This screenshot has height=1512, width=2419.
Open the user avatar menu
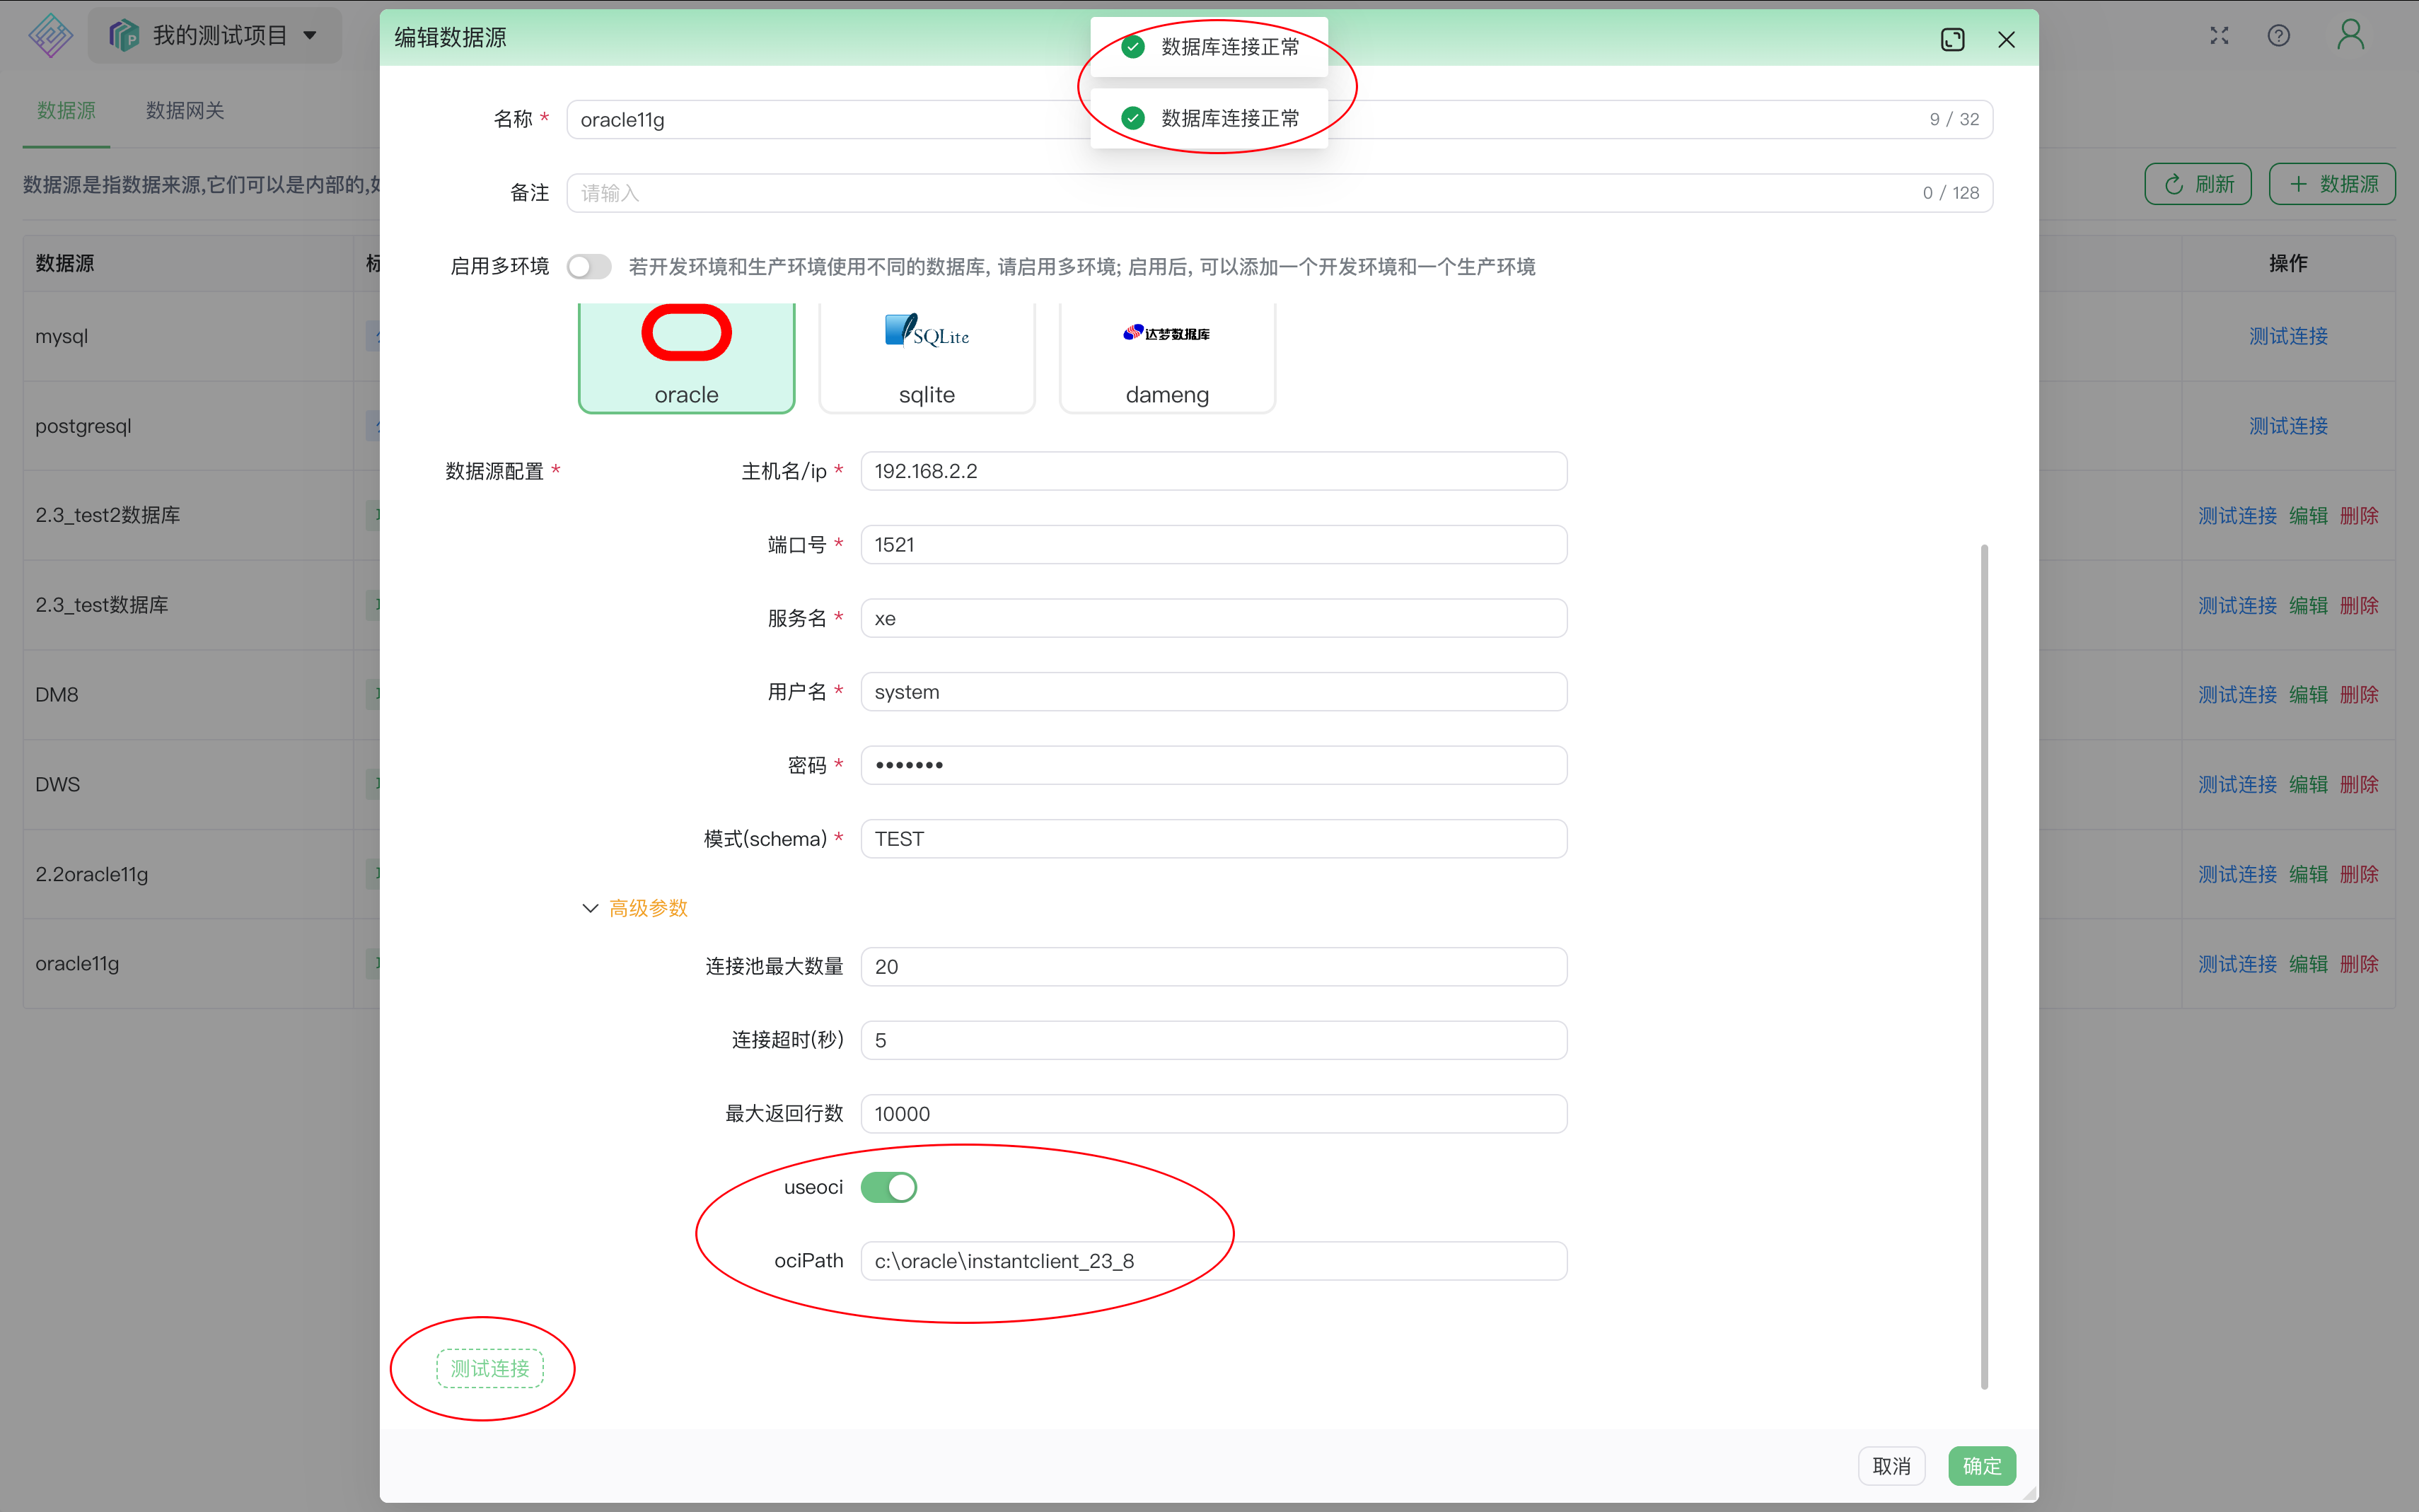click(x=2349, y=35)
